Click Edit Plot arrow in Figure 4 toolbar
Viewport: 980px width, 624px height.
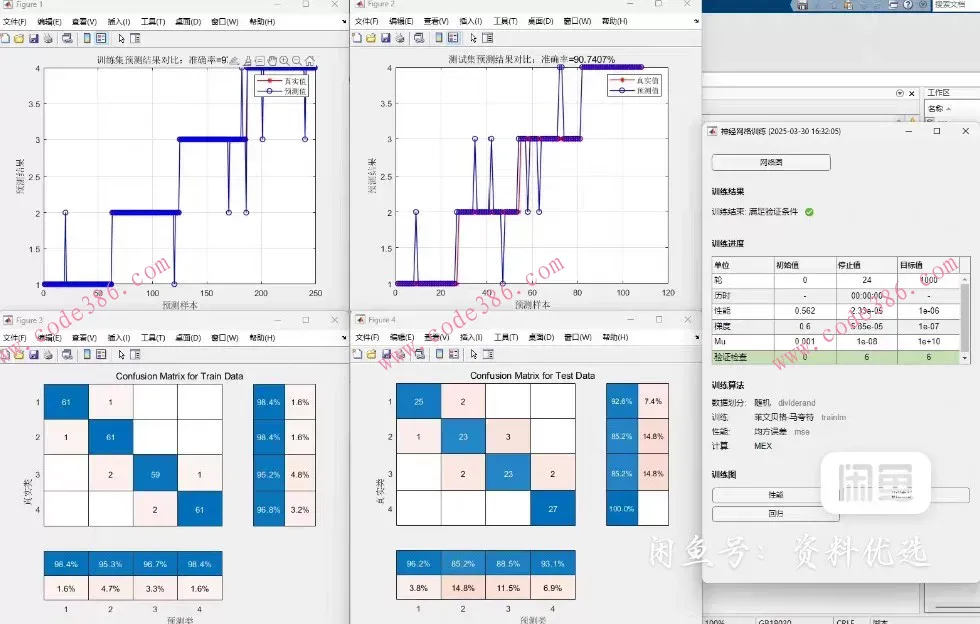click(474, 355)
